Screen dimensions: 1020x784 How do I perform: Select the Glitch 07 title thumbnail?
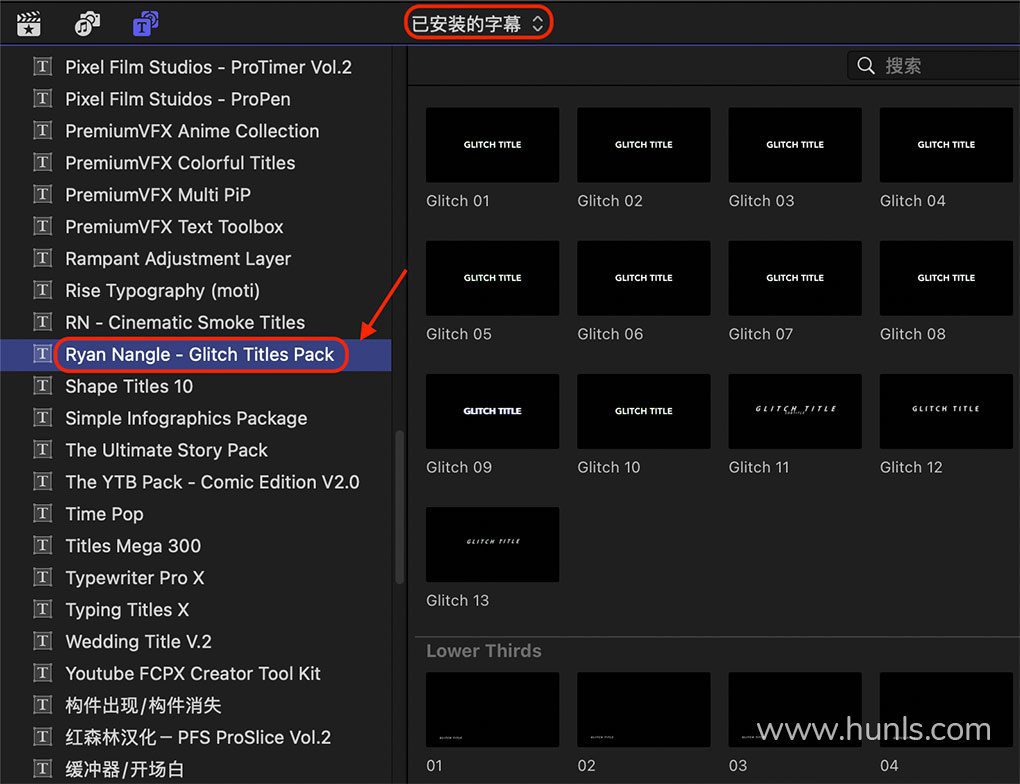pyautogui.click(x=795, y=278)
